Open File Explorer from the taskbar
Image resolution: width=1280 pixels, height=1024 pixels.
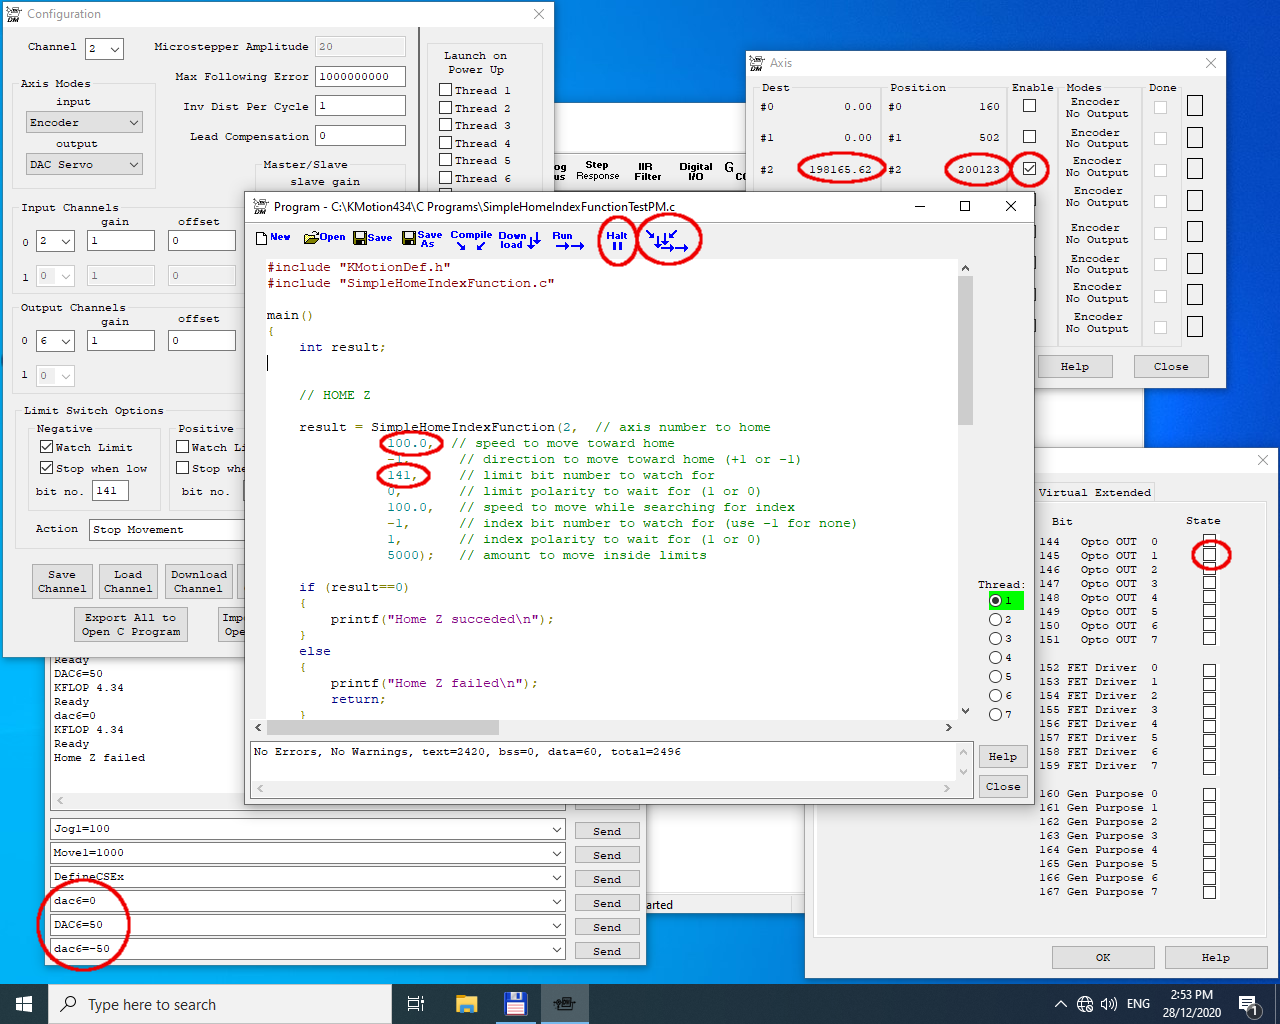pos(466,1004)
